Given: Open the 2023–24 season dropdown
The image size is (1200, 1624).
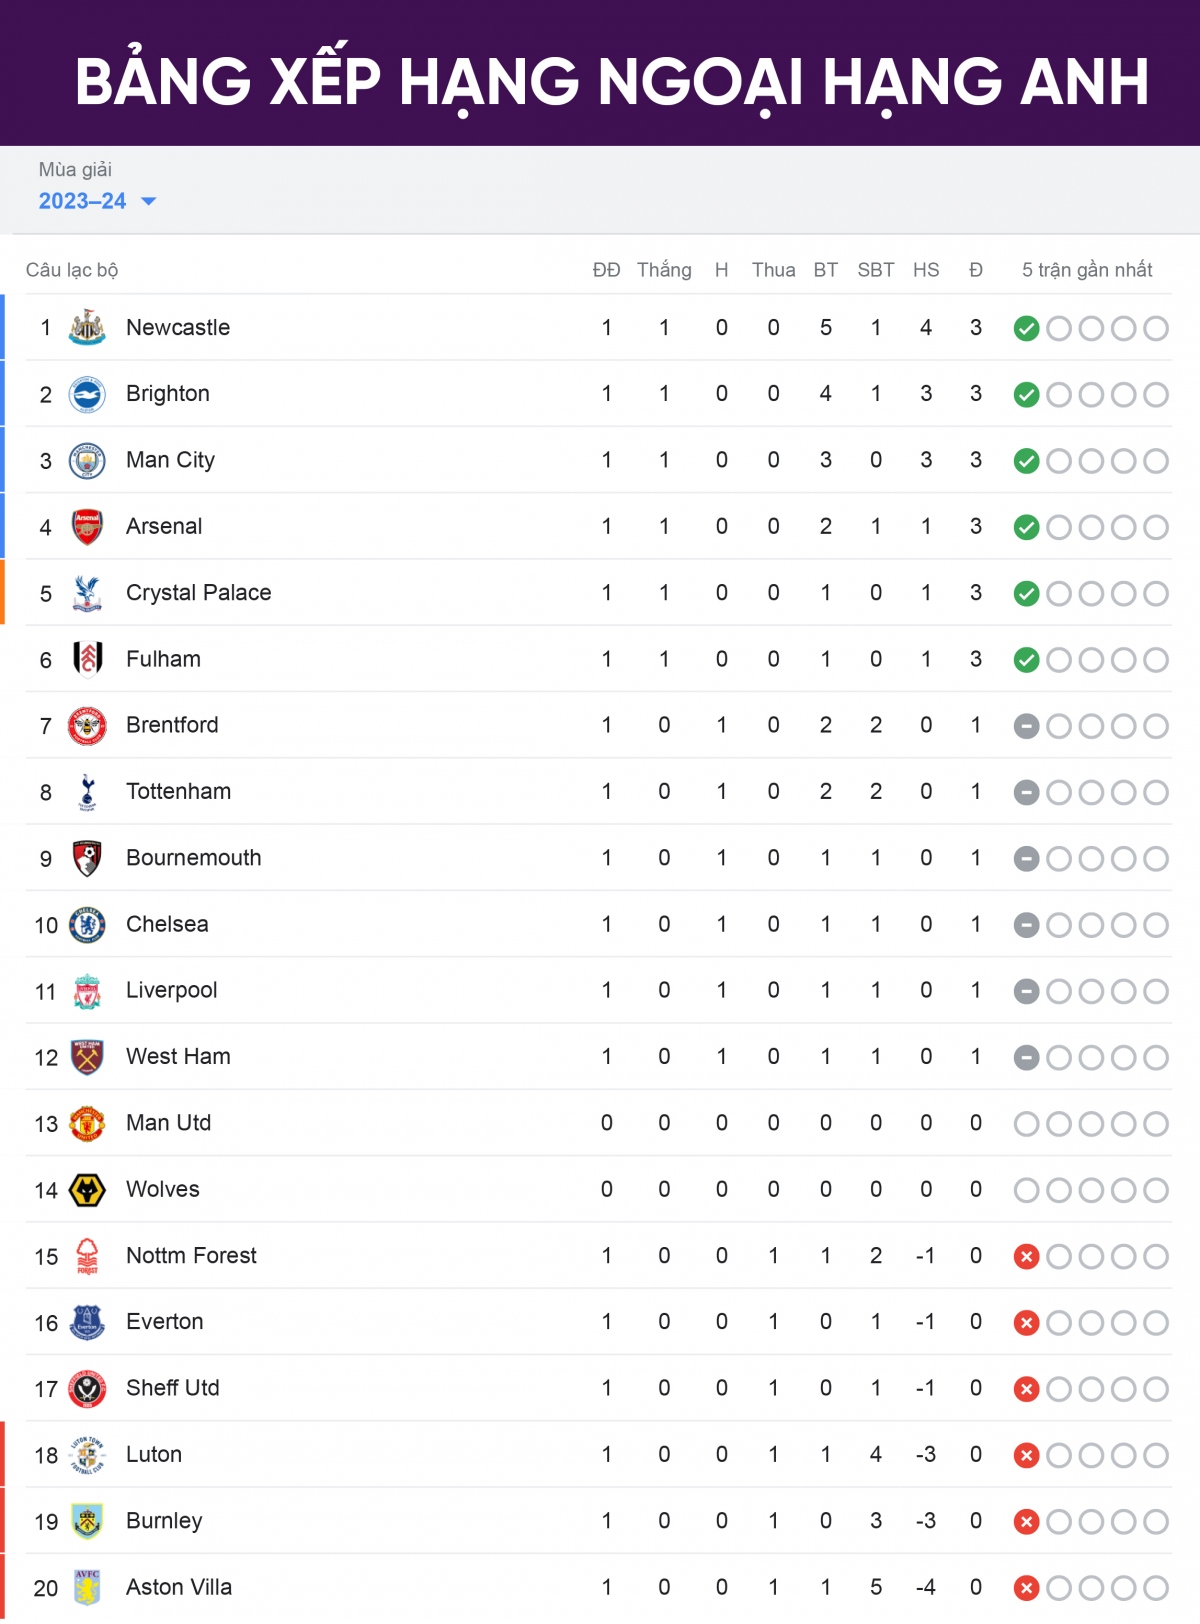Looking at the screenshot, I should click(83, 201).
